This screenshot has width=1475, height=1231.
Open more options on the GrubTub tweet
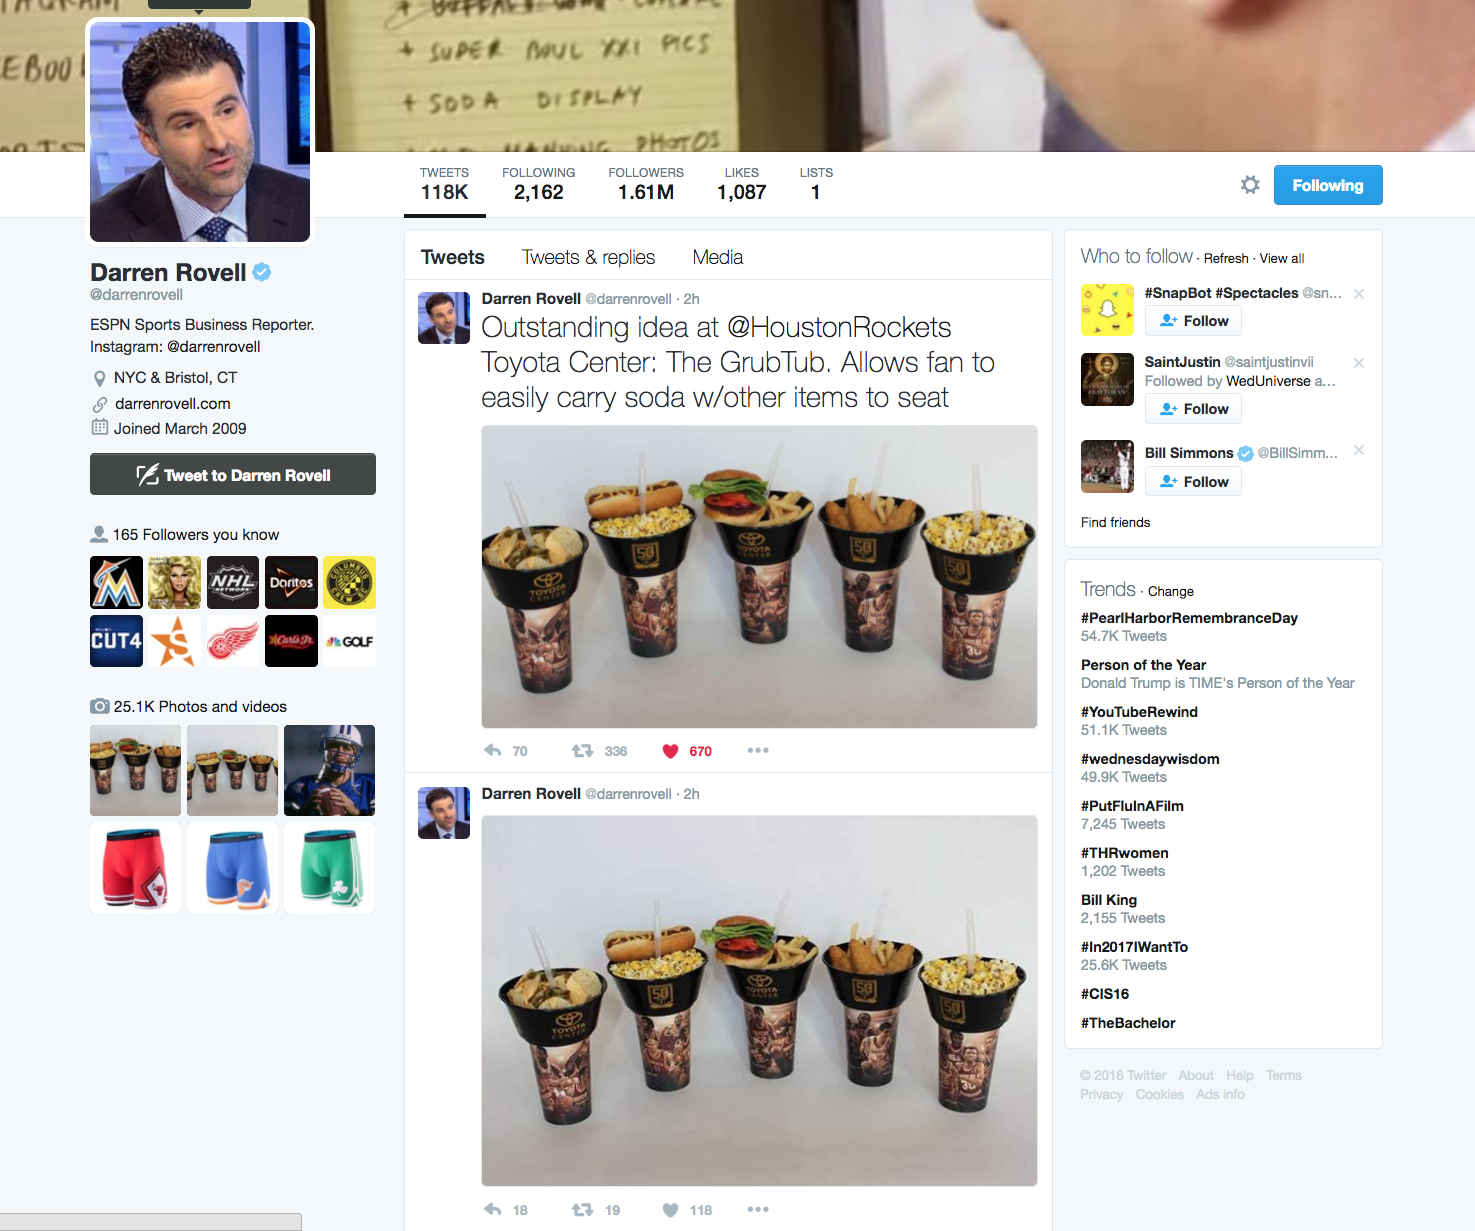click(x=758, y=751)
